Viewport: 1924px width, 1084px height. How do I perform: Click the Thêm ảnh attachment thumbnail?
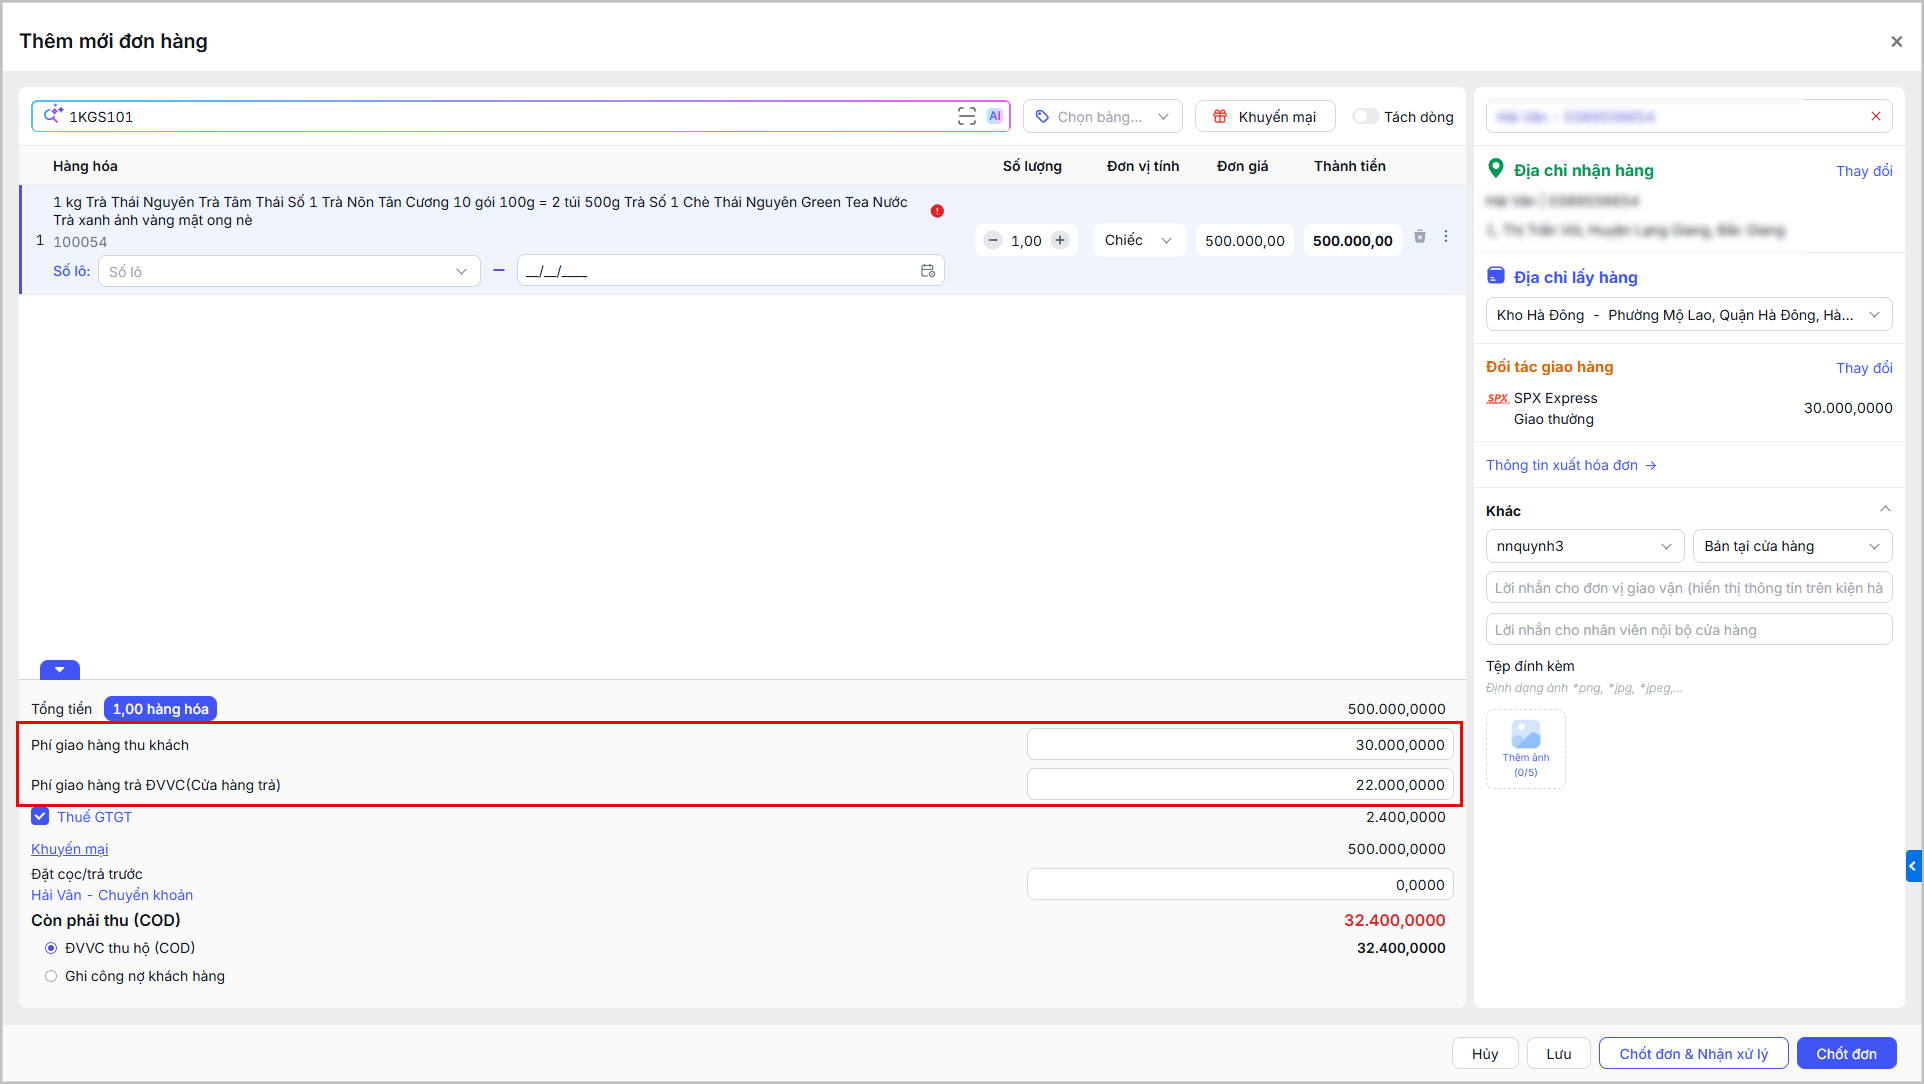pos(1526,749)
